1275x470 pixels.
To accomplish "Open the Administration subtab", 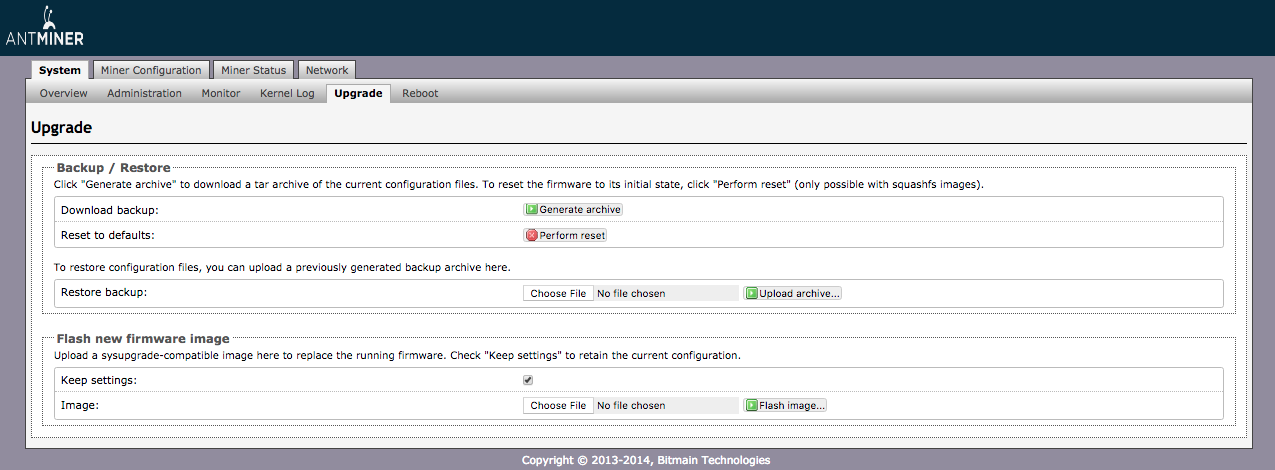I will tap(144, 93).
